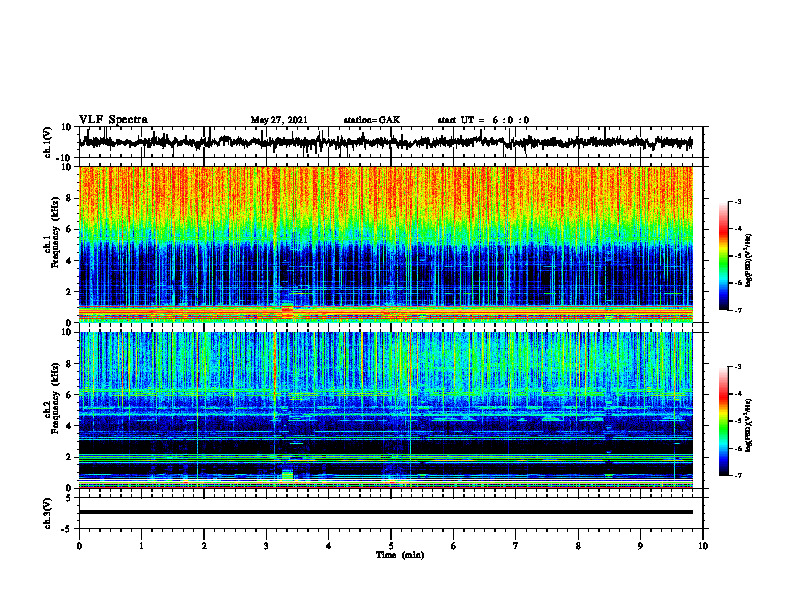Click the "-7" value on ch.2 colorbar
This screenshot has width=792, height=612.
[x=737, y=476]
